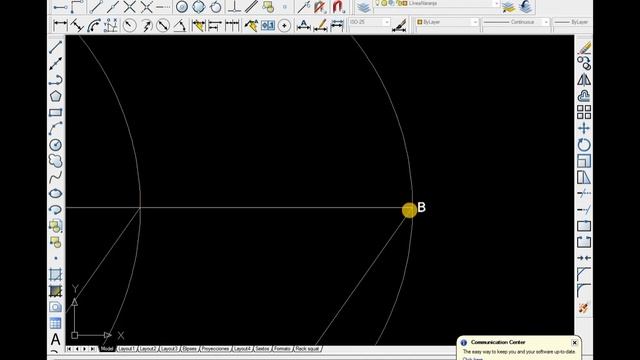Select the Ellipse Arc tool

coord(56,209)
